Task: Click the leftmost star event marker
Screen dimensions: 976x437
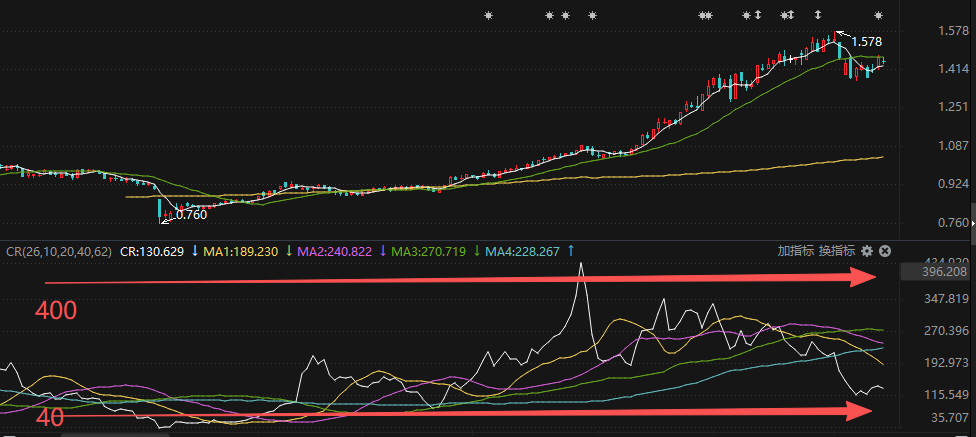Action: (x=488, y=15)
